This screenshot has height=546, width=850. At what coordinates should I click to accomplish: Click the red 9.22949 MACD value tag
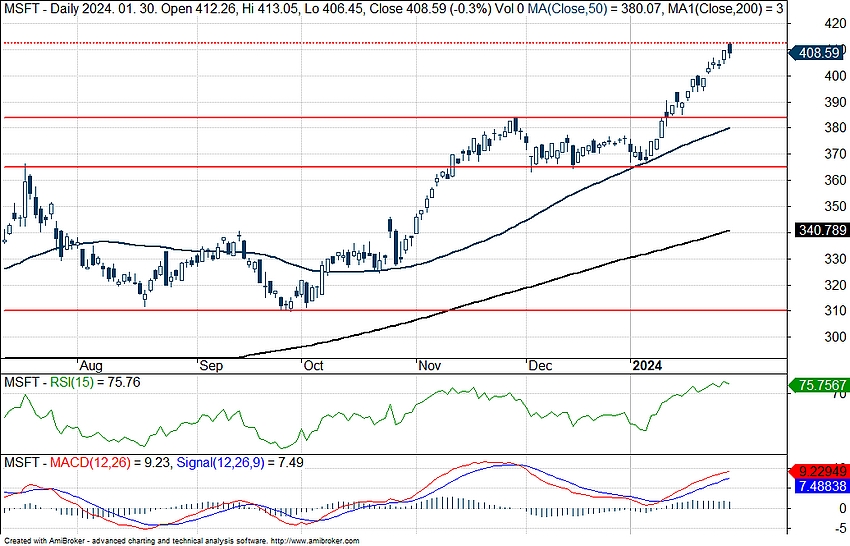click(820, 472)
